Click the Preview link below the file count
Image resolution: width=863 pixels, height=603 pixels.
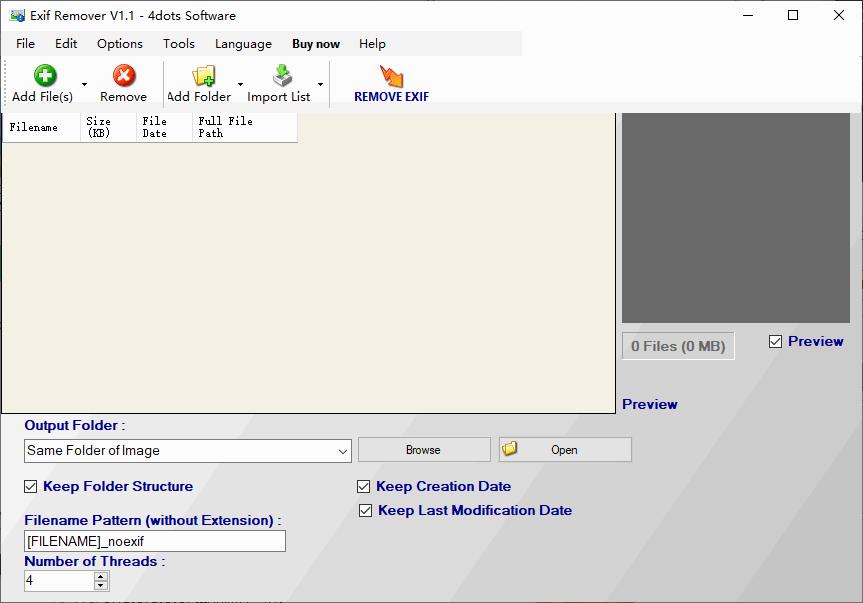649,404
